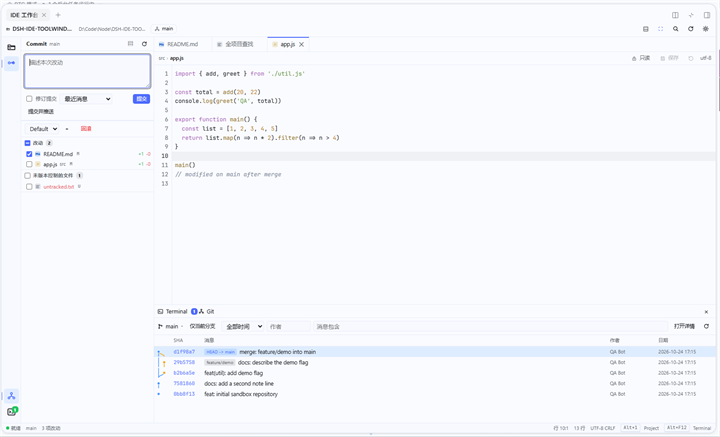Toggle the current-branch-only log filter
The image size is (720, 437).
pos(202,326)
